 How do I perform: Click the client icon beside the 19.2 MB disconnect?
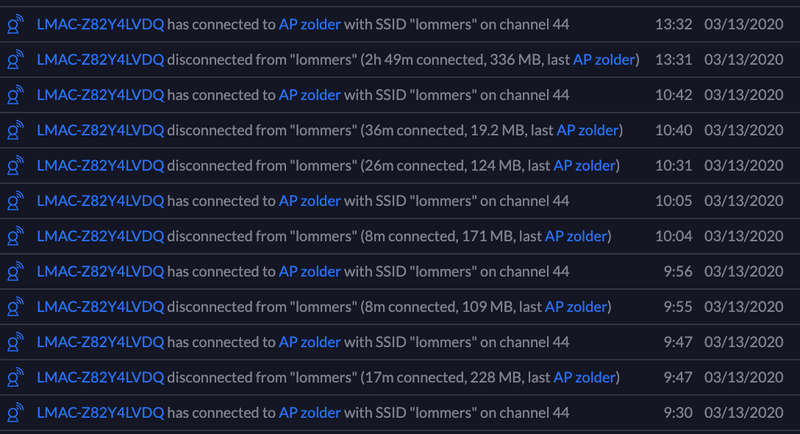click(15, 130)
